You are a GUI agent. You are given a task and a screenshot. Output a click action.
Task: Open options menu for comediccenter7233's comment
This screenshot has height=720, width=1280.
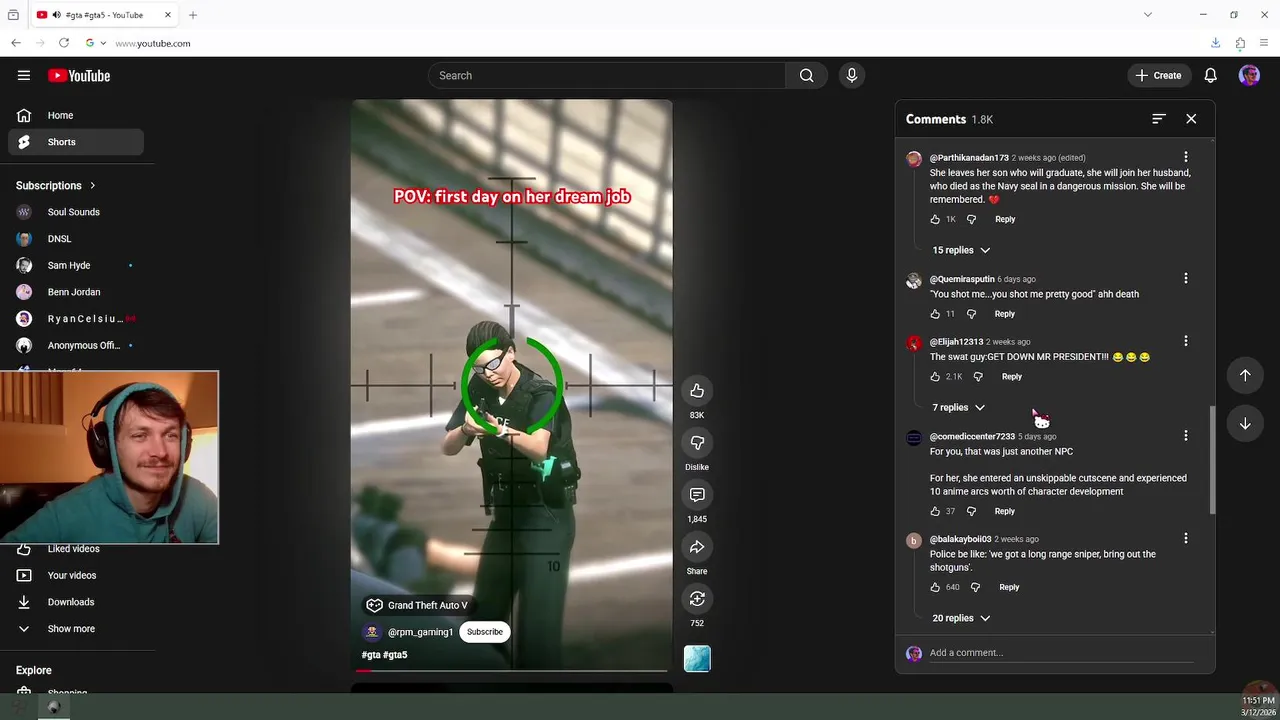(x=1186, y=436)
